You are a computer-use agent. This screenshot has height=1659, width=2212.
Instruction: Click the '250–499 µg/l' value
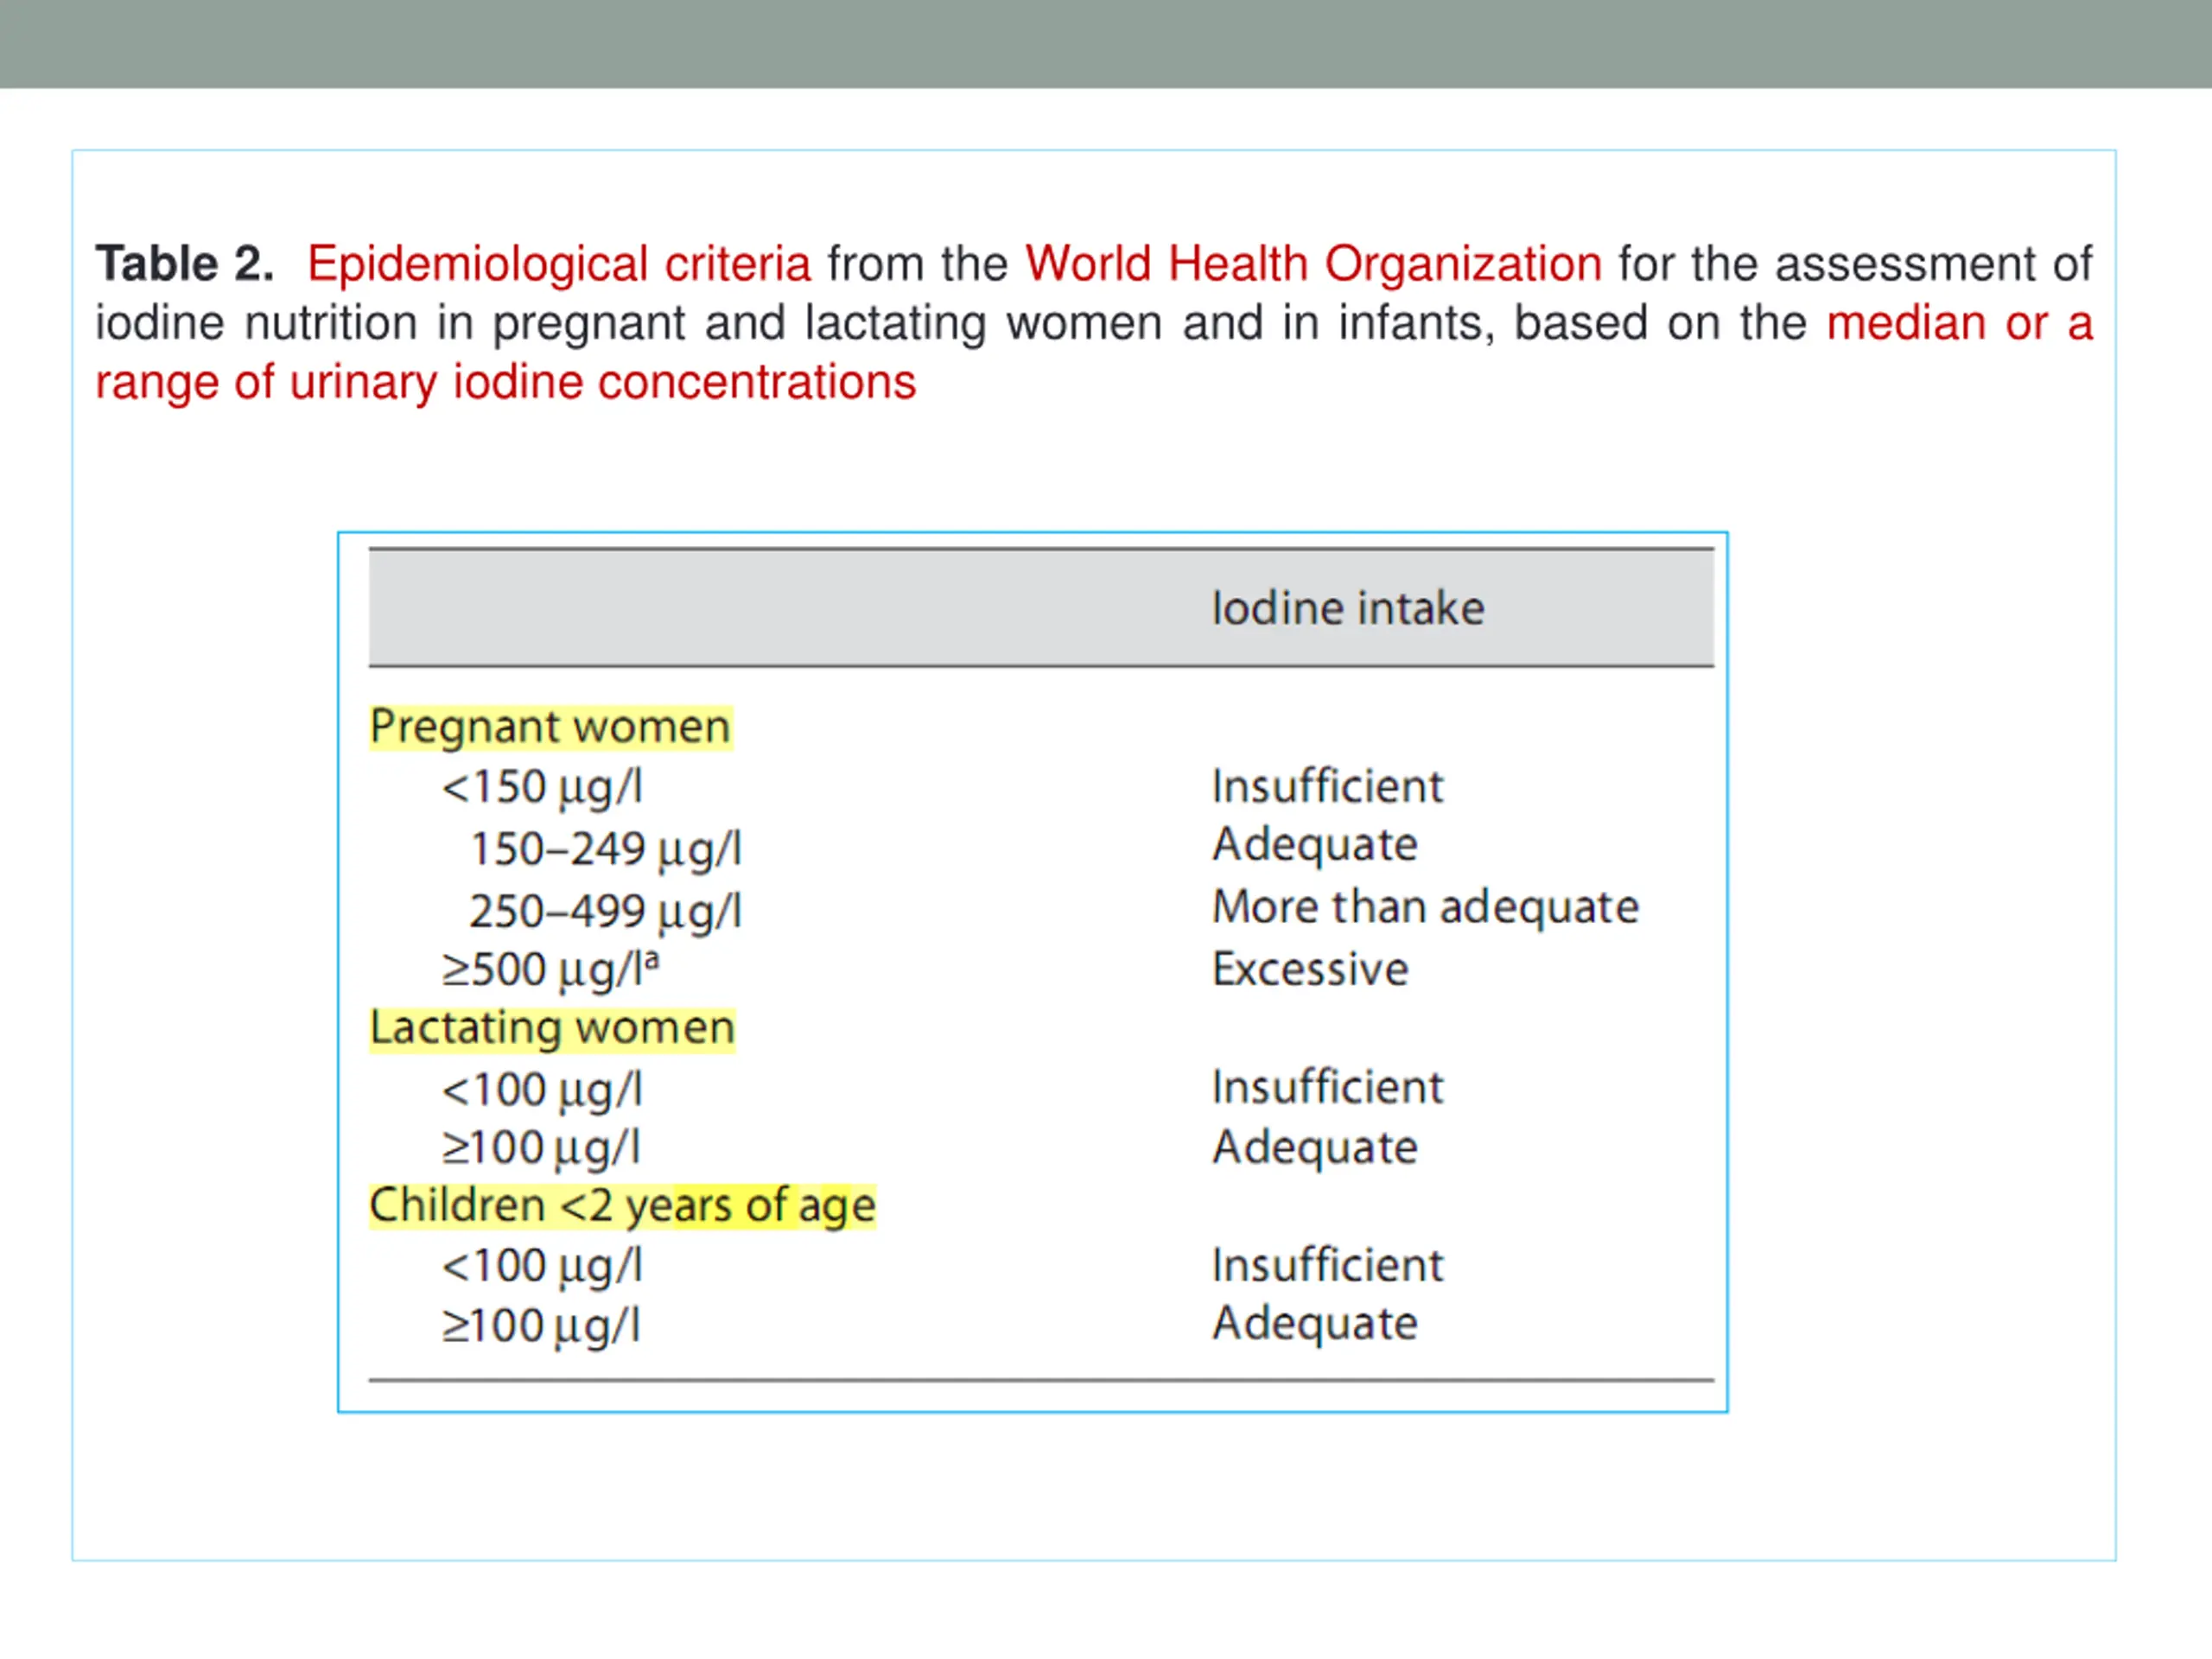point(606,911)
